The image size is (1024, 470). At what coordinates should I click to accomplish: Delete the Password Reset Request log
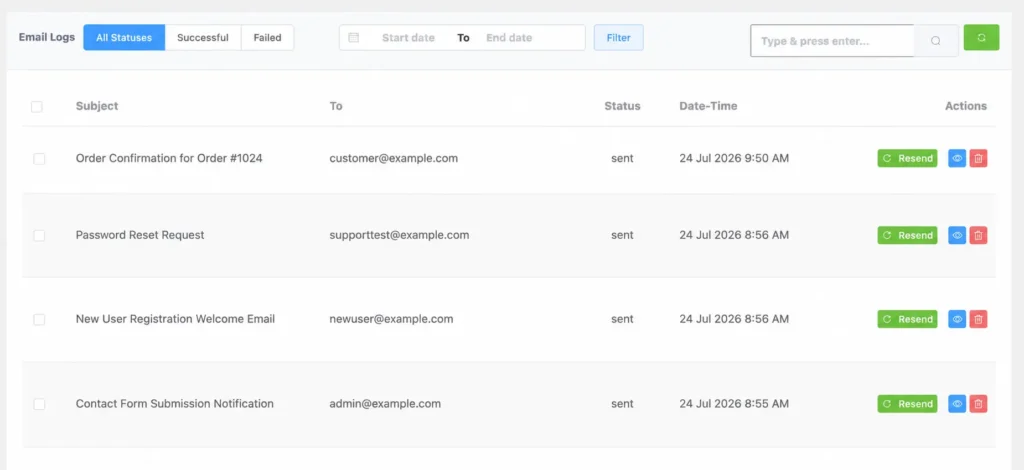point(978,235)
